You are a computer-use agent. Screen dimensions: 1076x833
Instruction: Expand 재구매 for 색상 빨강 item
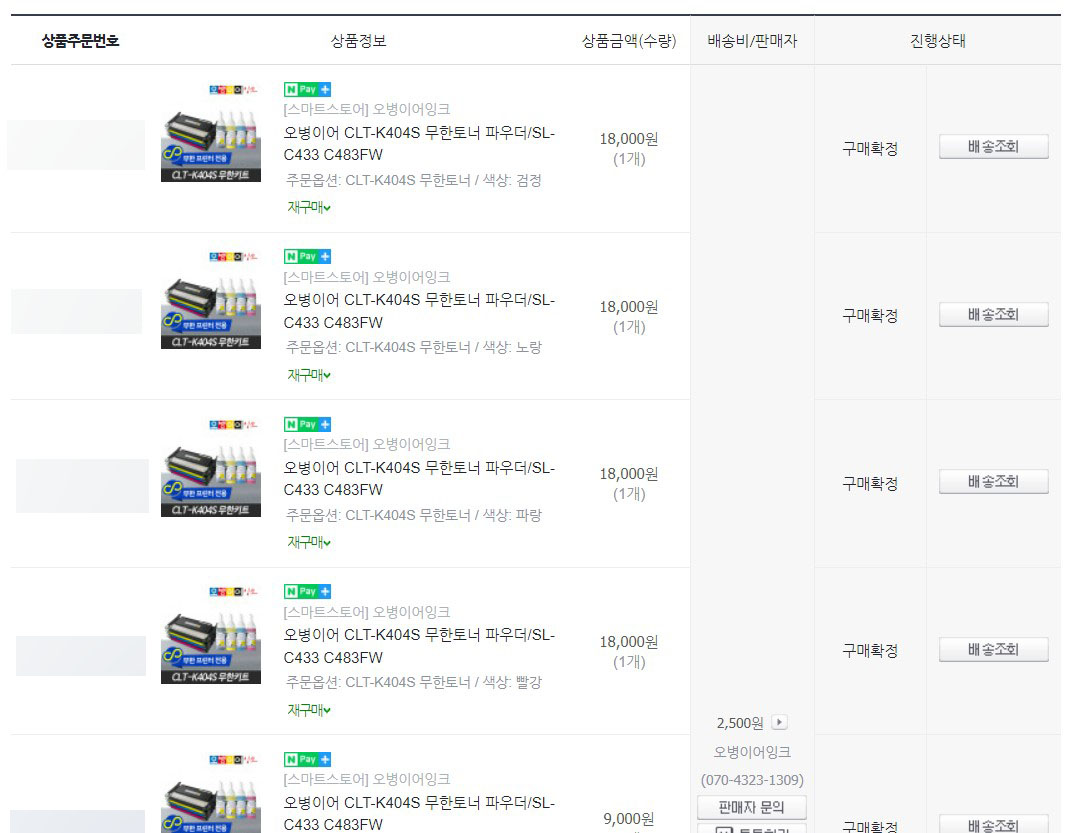[309, 709]
